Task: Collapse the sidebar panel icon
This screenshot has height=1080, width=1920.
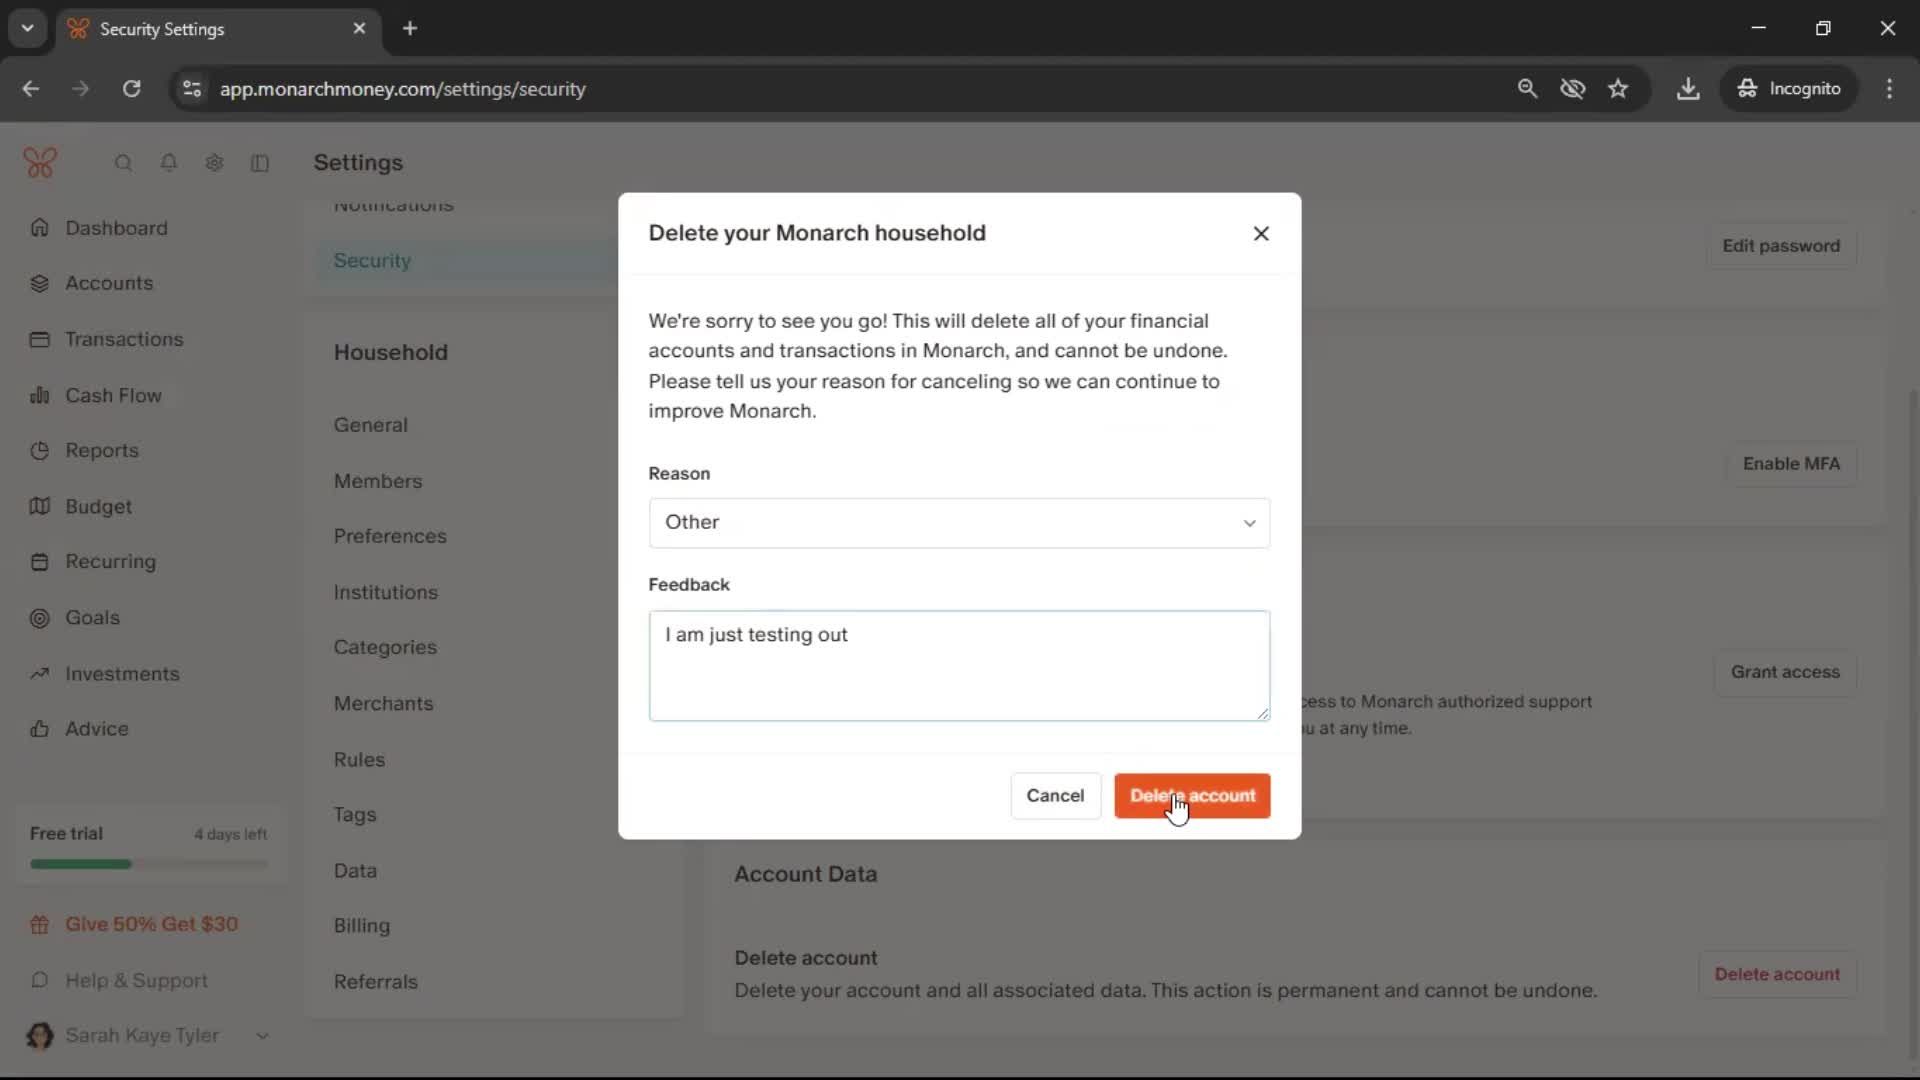Action: tap(260, 163)
